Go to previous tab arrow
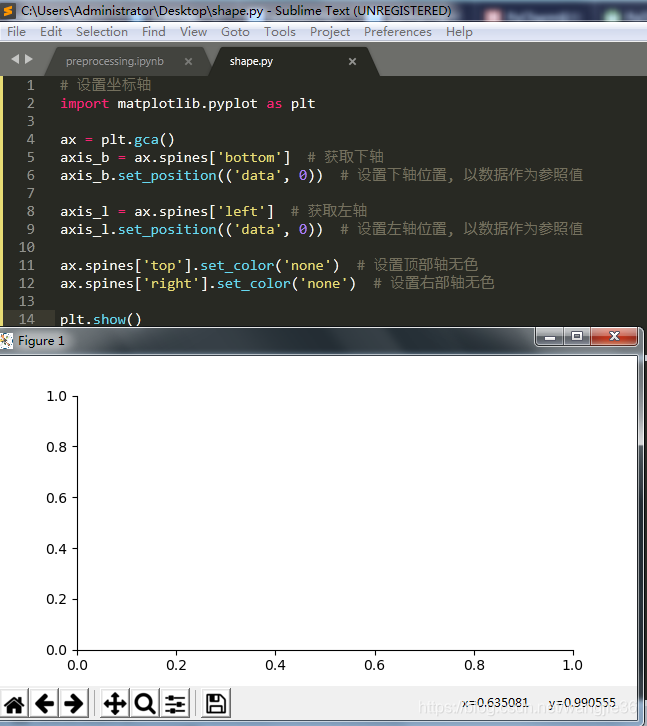 (15, 59)
